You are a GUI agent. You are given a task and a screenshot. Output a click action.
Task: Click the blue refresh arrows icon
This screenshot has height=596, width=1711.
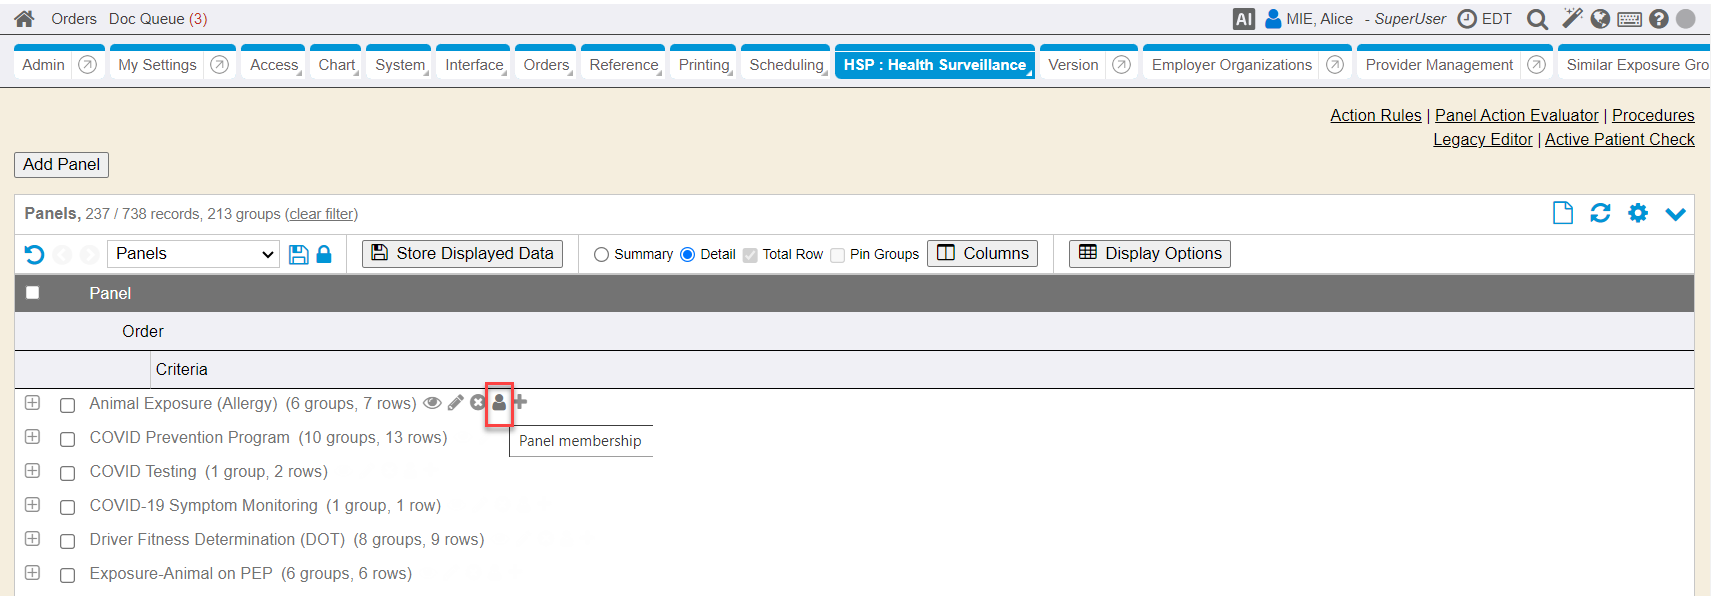[x=1600, y=213]
